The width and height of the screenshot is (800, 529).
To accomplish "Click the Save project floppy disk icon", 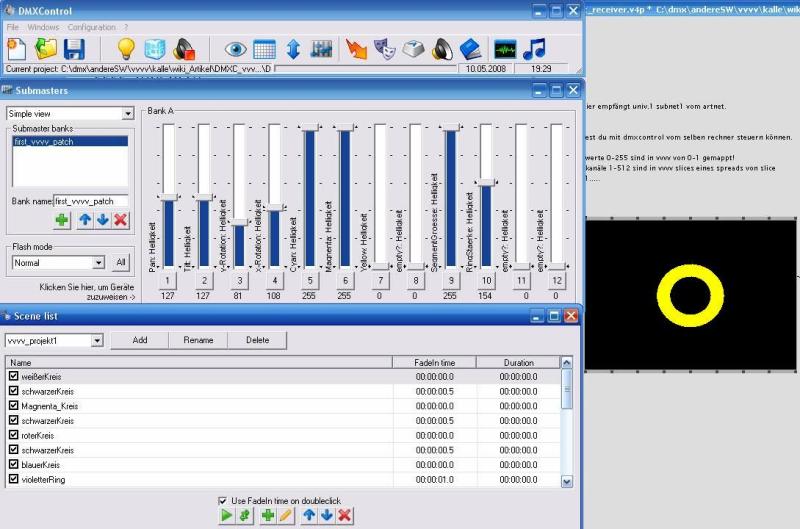I will click(74, 49).
